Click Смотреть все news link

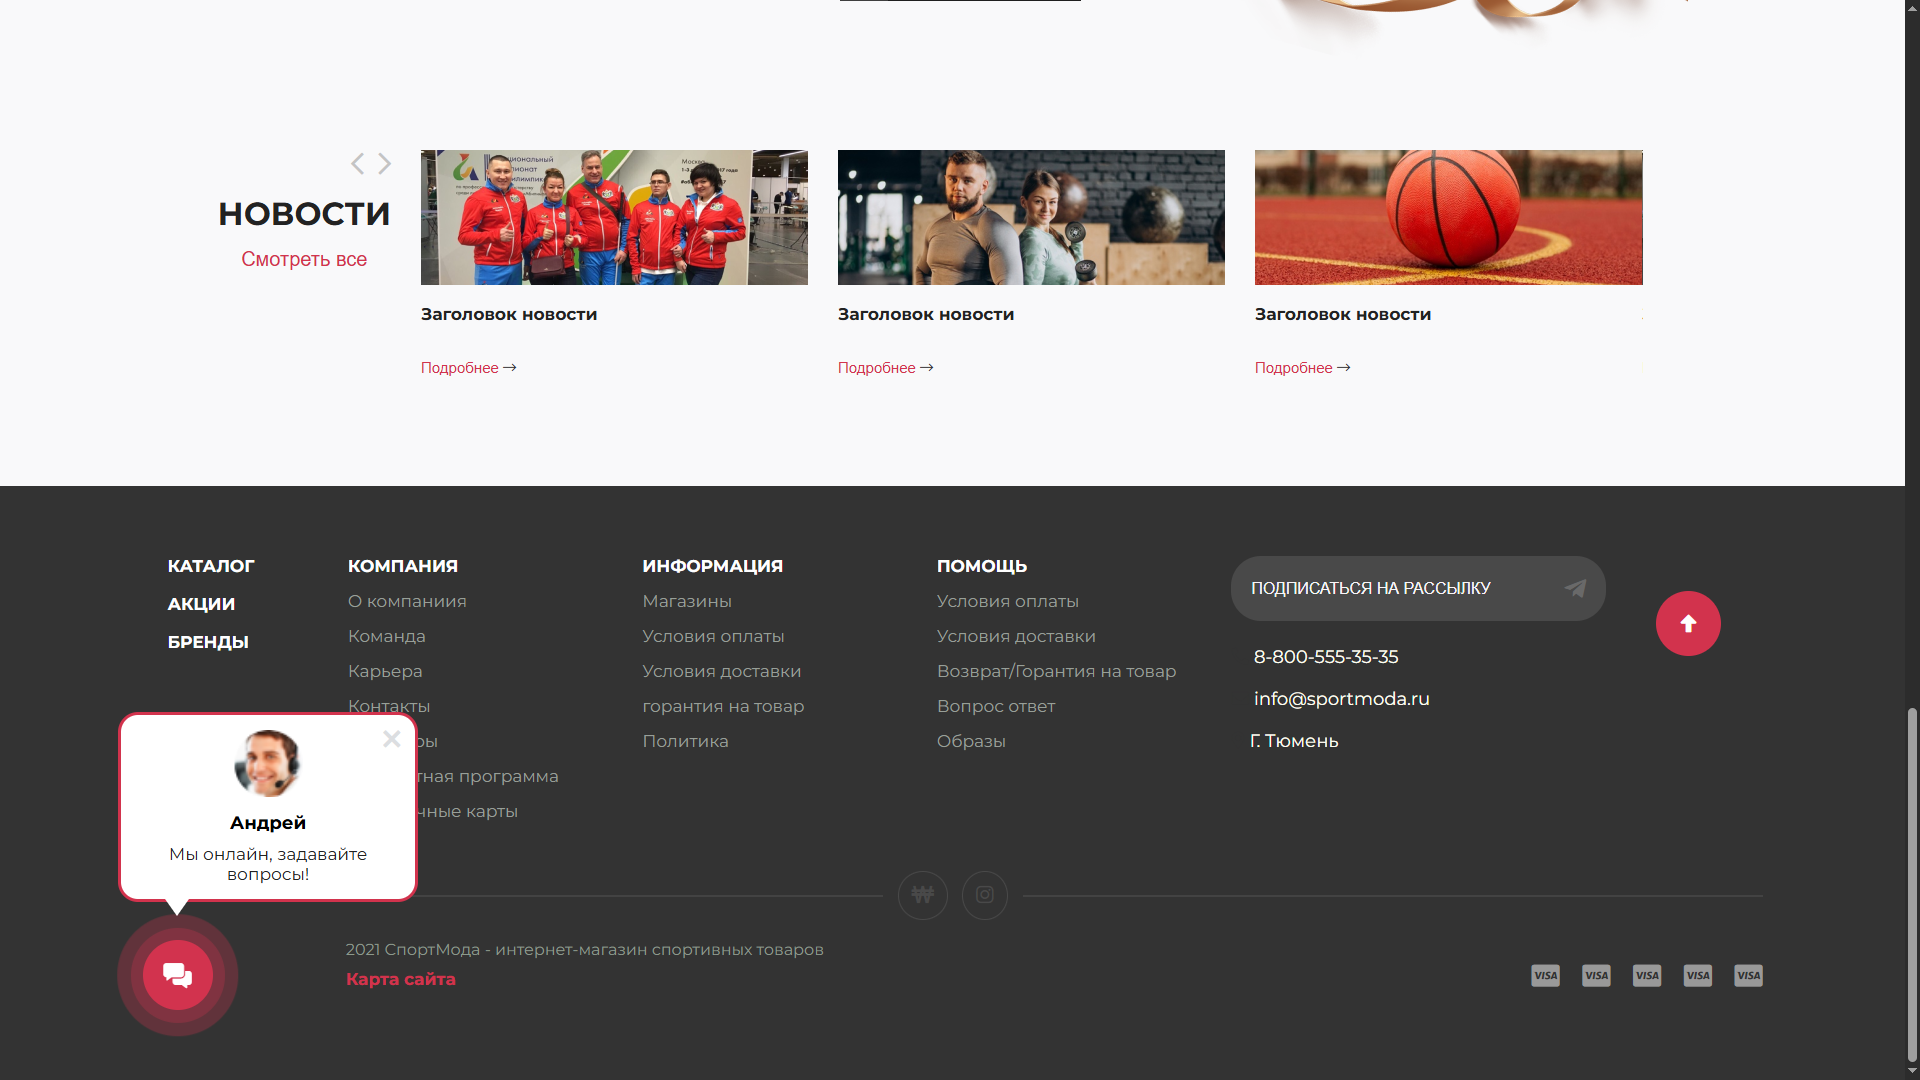(x=304, y=259)
